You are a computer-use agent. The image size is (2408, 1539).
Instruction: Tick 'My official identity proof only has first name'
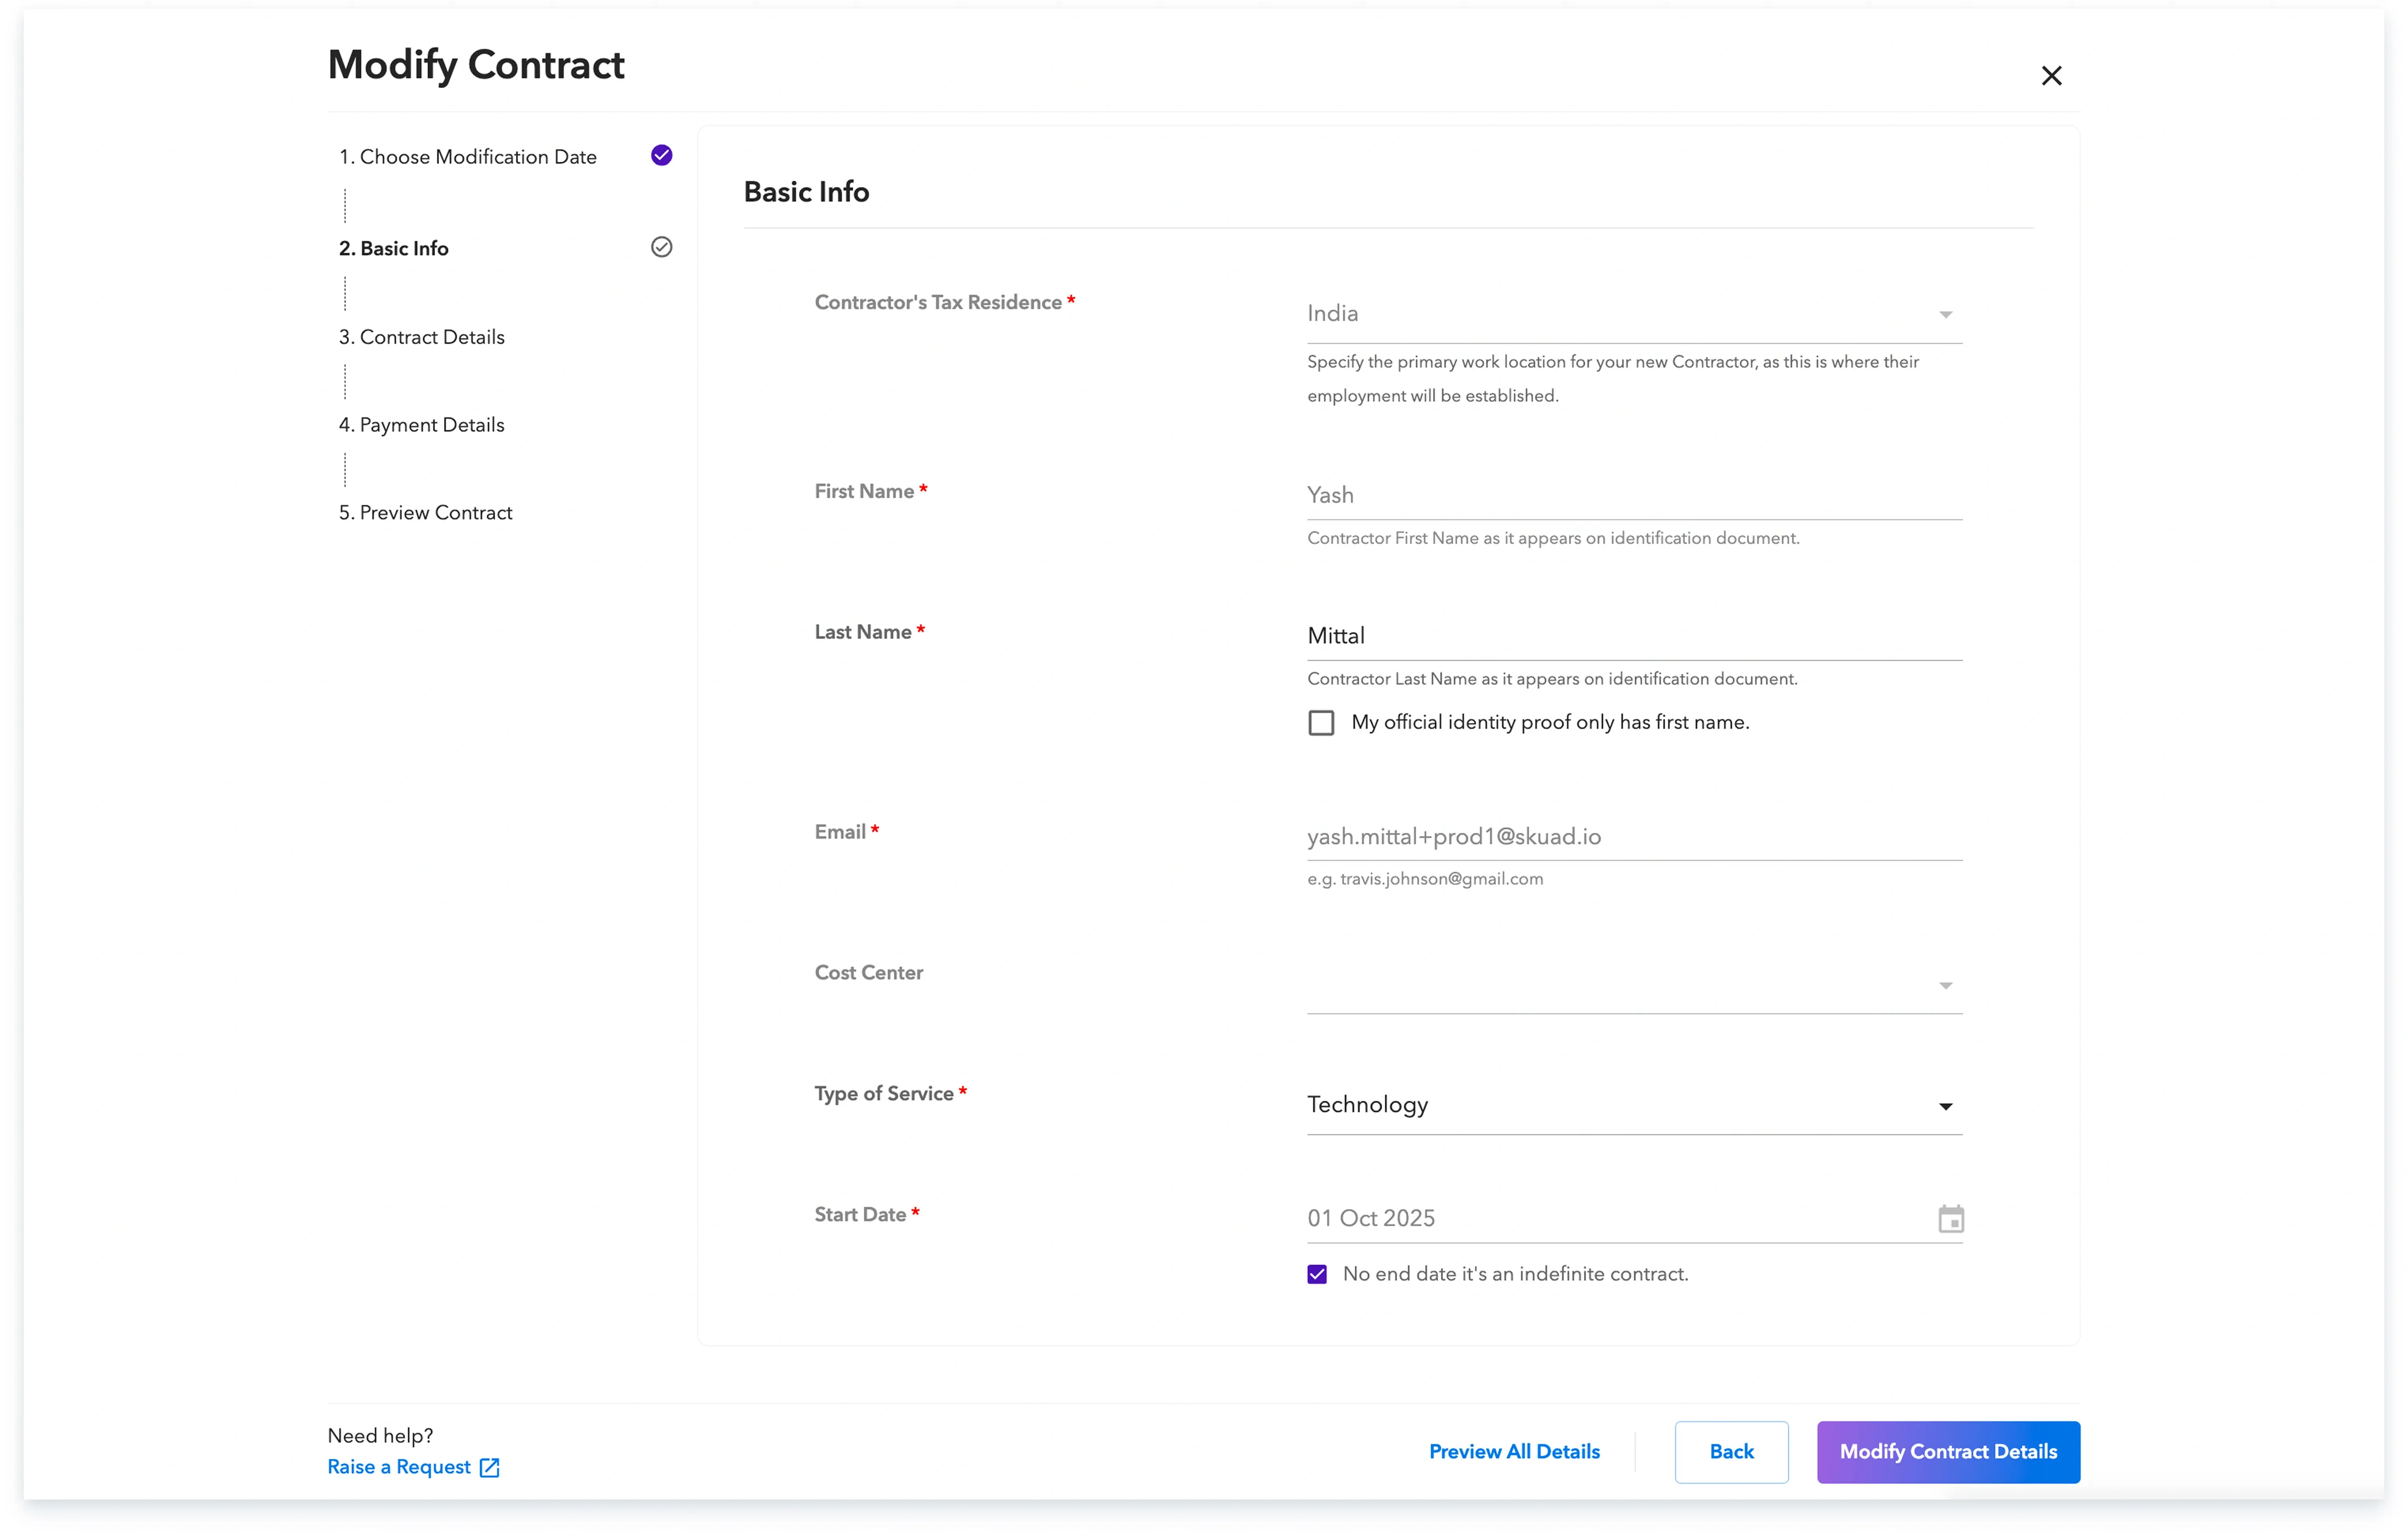(1321, 723)
